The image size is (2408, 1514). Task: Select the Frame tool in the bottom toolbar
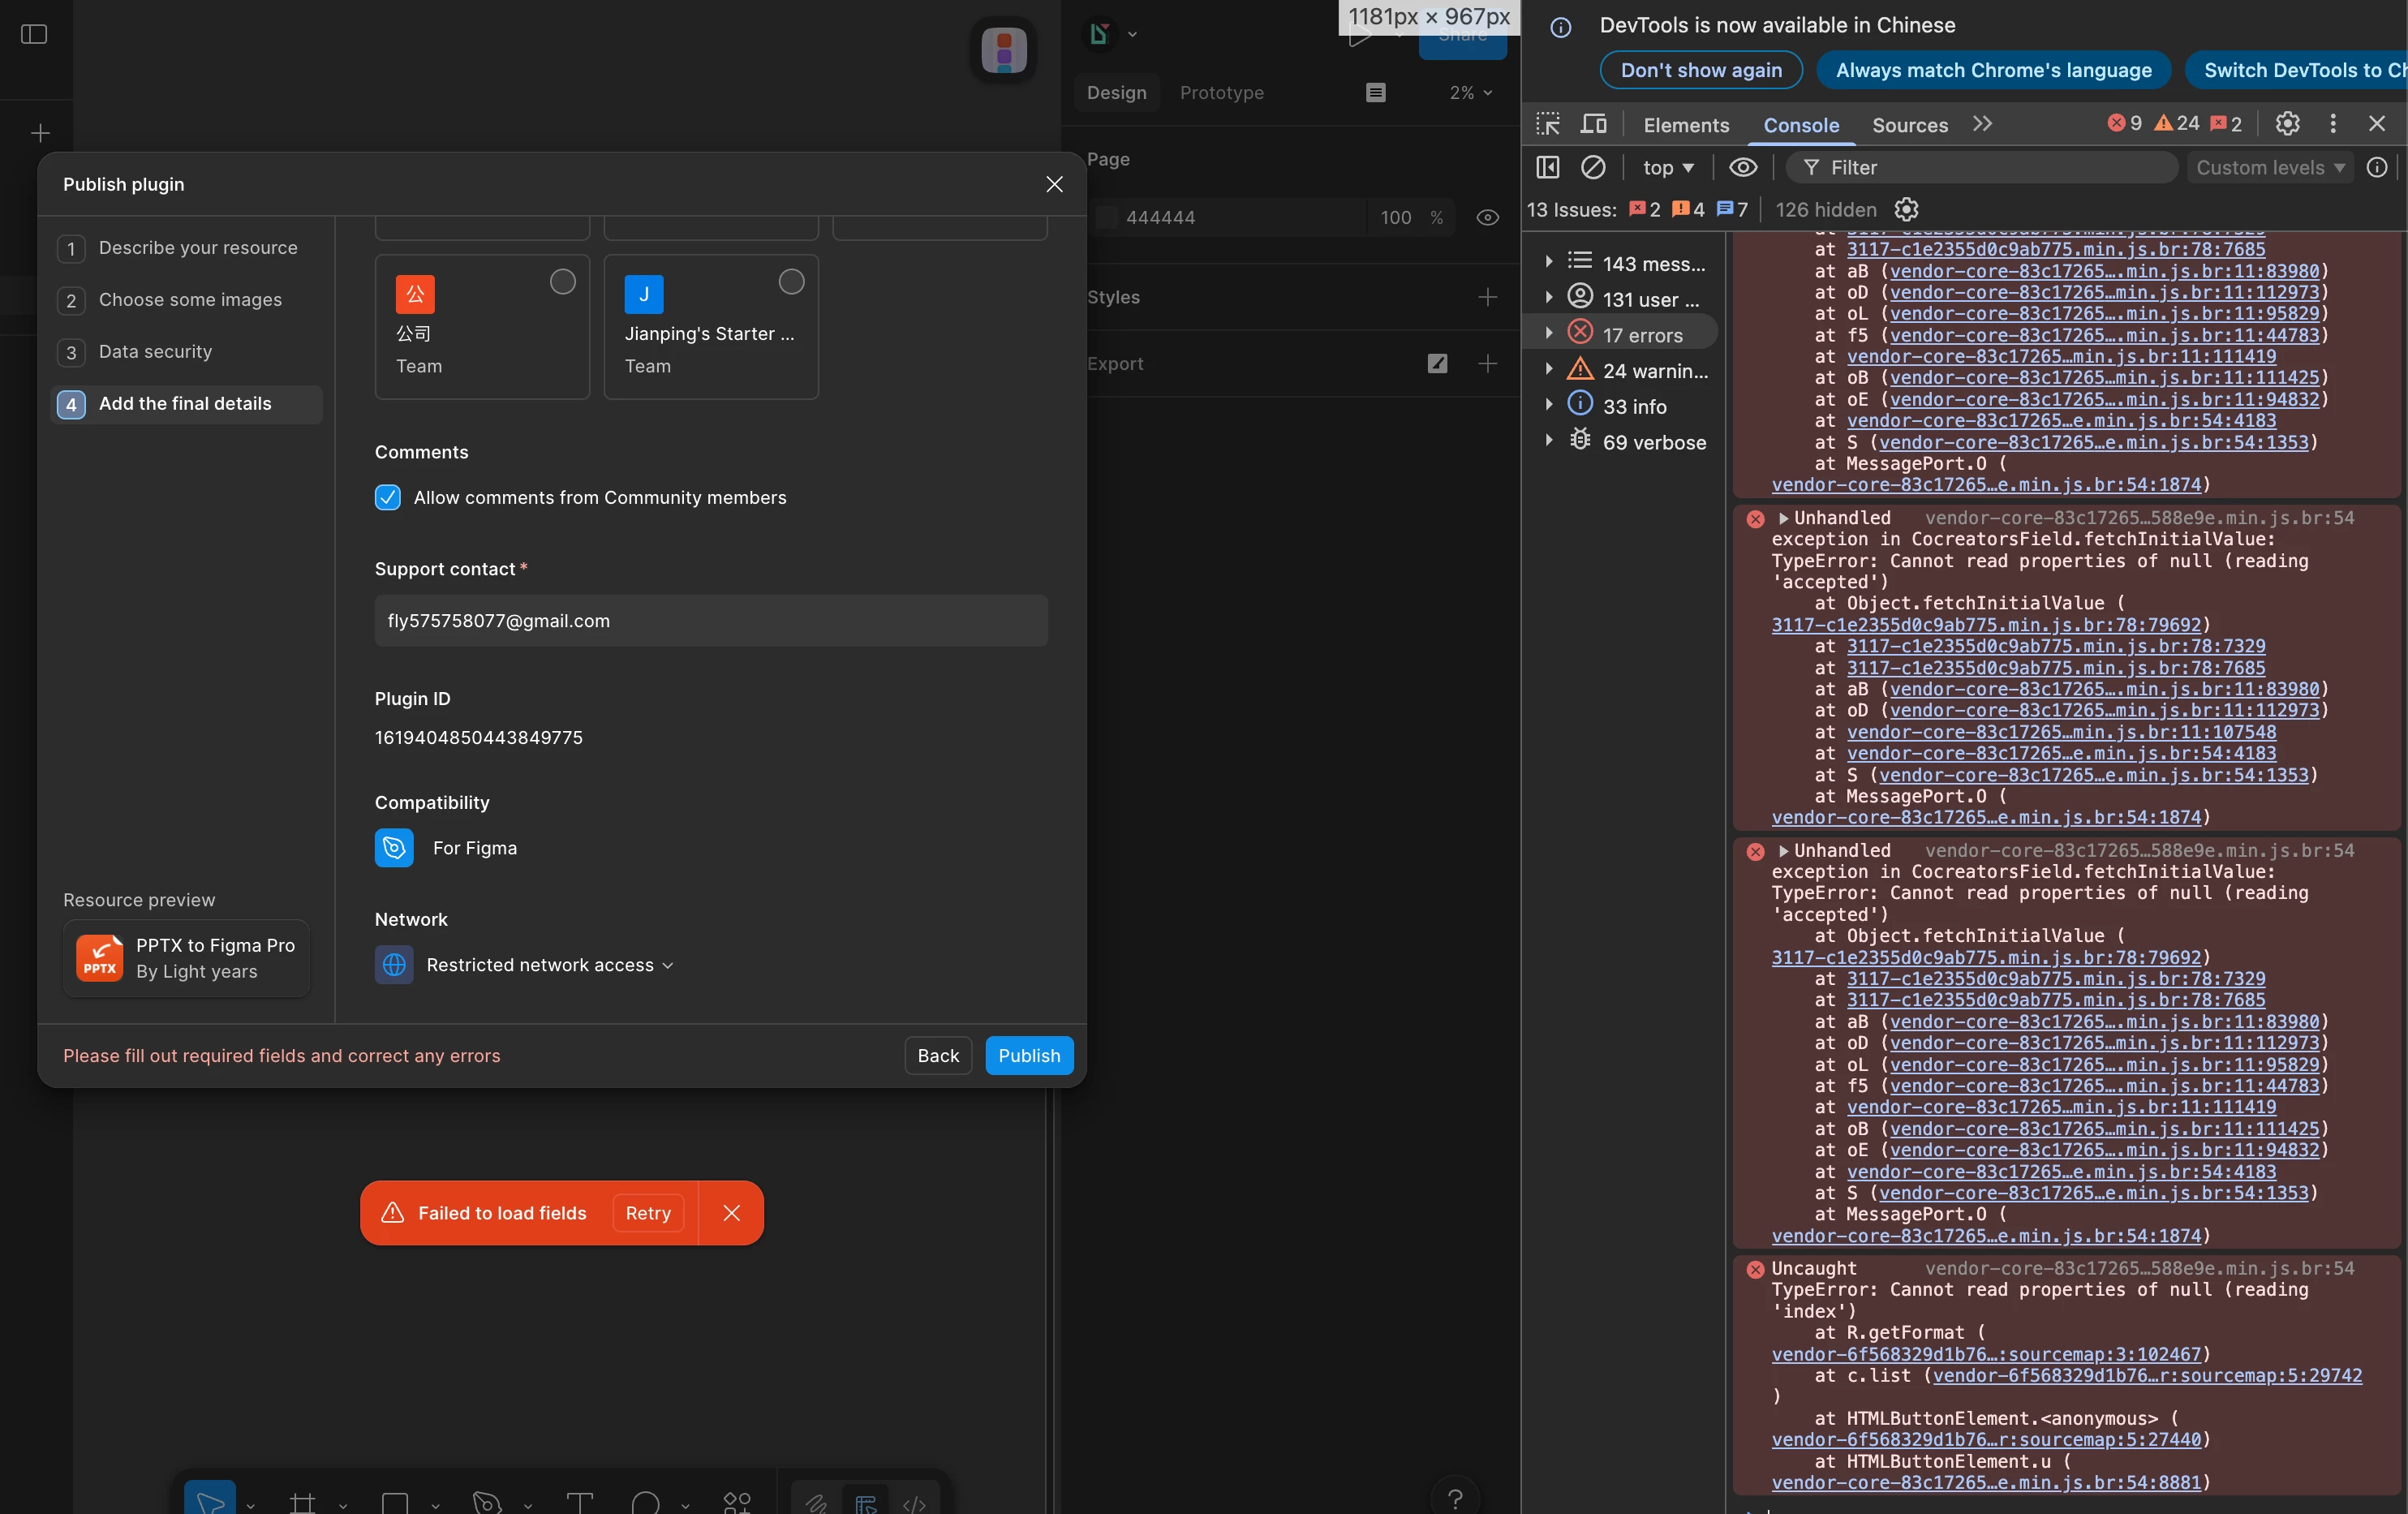point(302,1503)
